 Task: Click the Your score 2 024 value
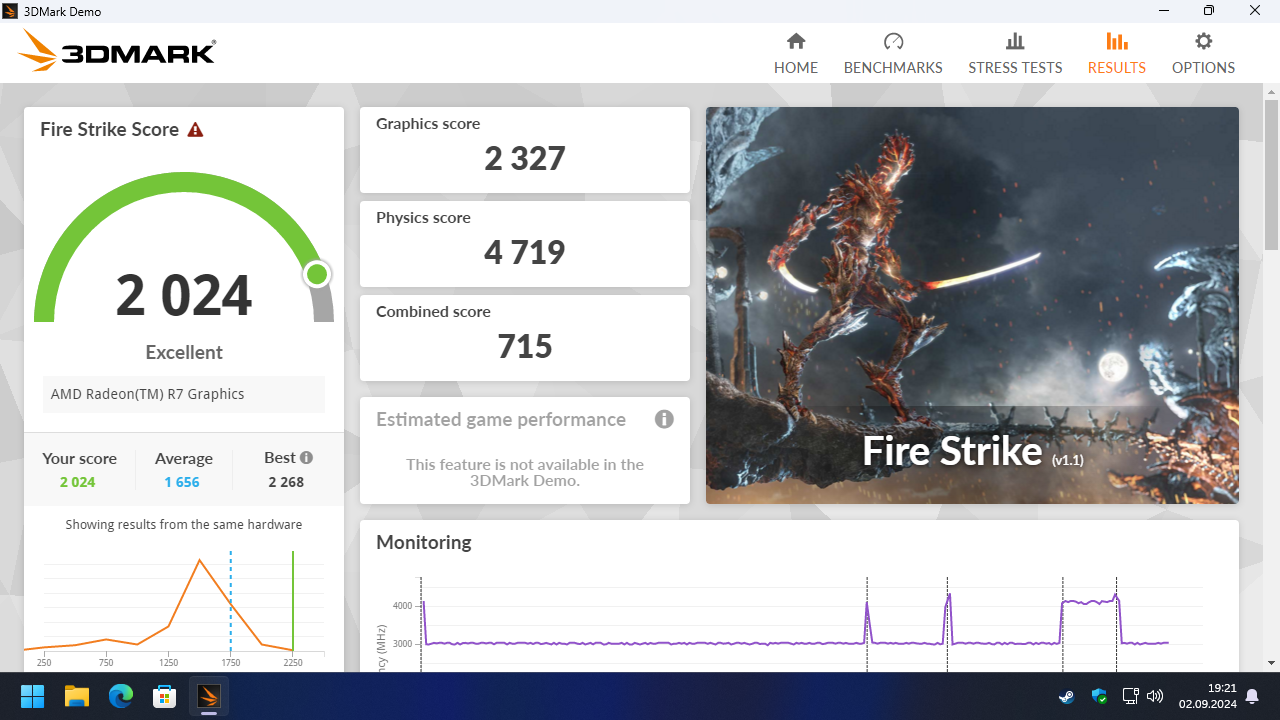click(79, 481)
